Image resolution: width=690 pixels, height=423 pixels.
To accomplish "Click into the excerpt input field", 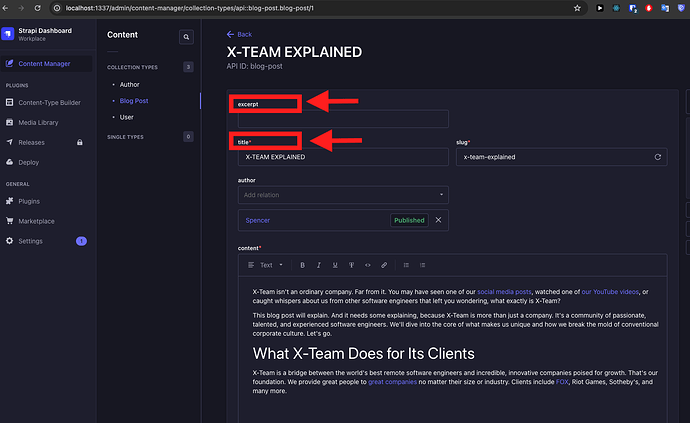I will point(343,119).
